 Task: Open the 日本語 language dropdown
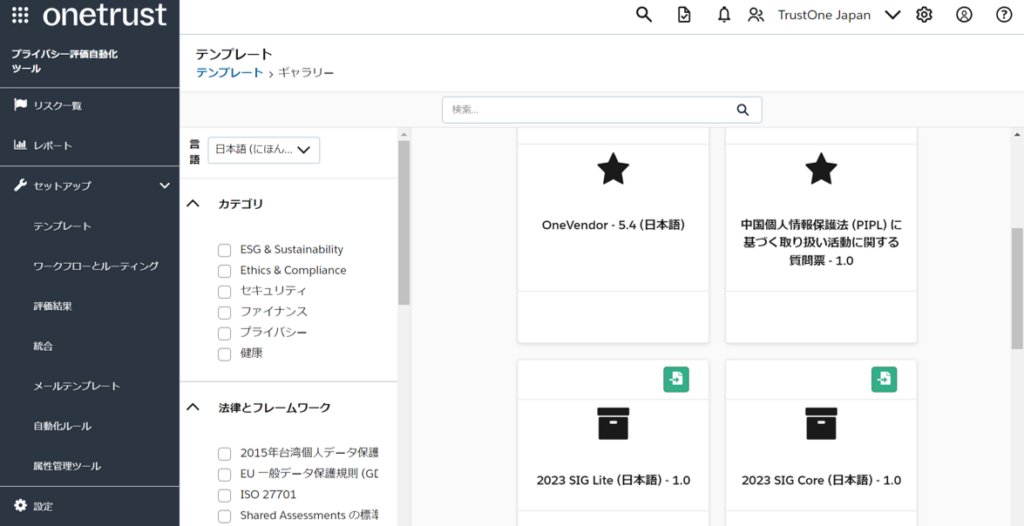[x=264, y=150]
